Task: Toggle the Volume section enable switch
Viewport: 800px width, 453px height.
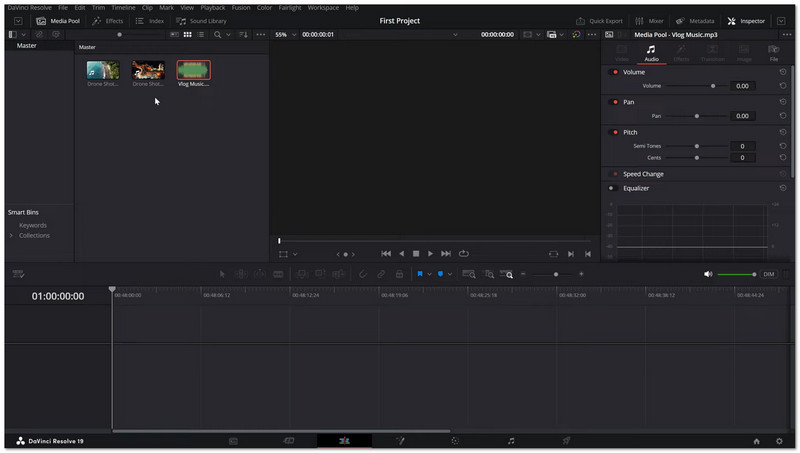Action: point(613,72)
